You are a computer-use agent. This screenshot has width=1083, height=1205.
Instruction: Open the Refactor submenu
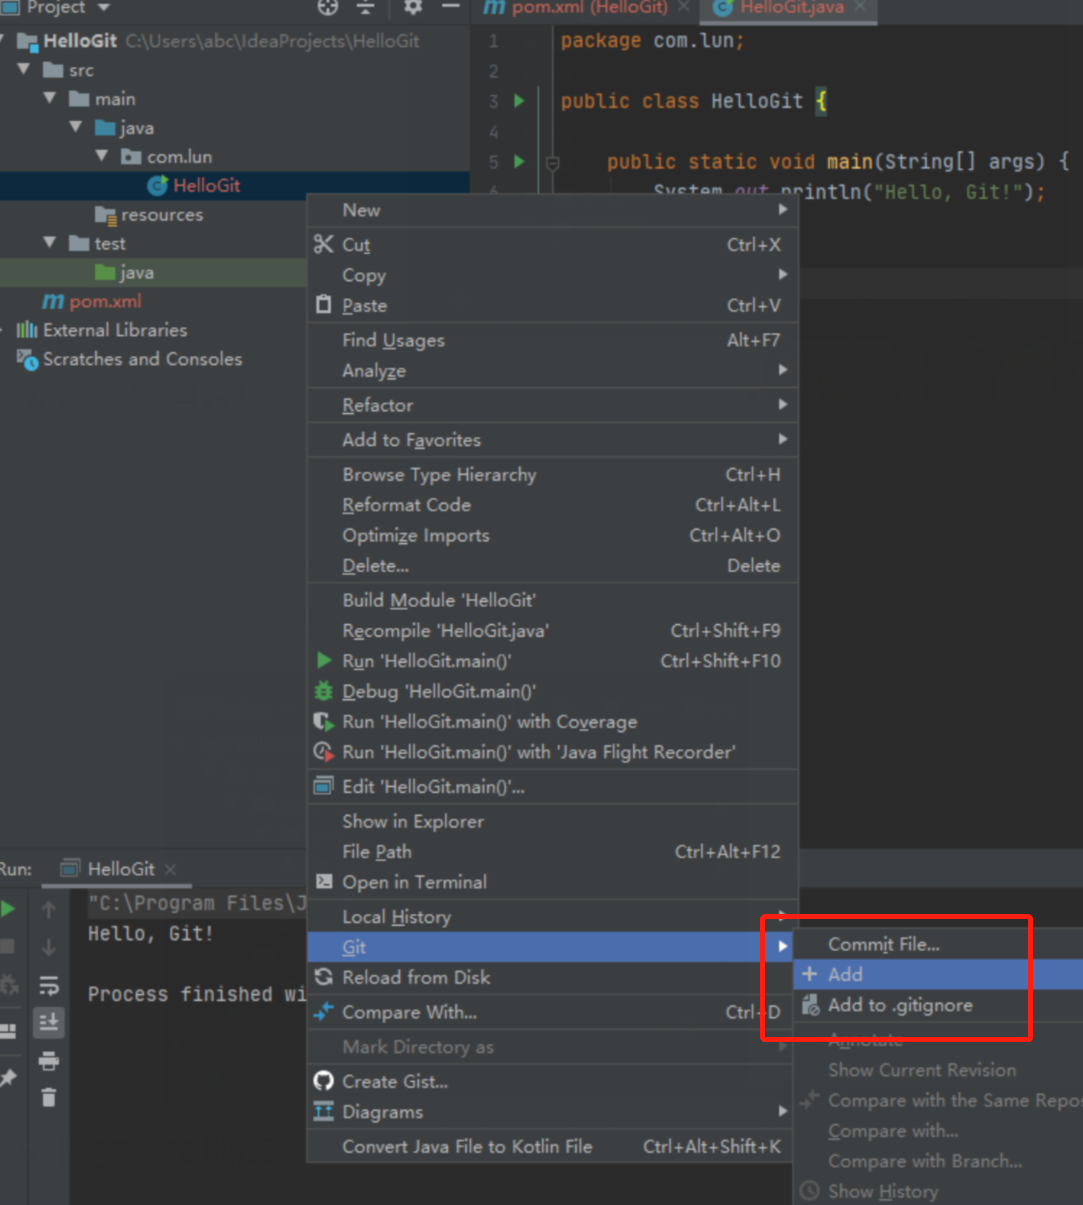click(x=552, y=405)
